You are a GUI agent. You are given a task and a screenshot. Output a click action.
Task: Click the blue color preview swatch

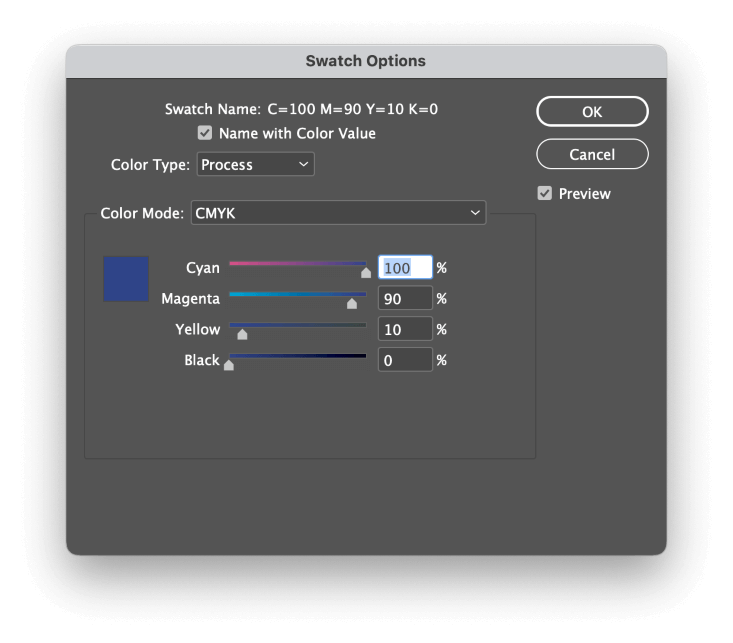pos(126,279)
